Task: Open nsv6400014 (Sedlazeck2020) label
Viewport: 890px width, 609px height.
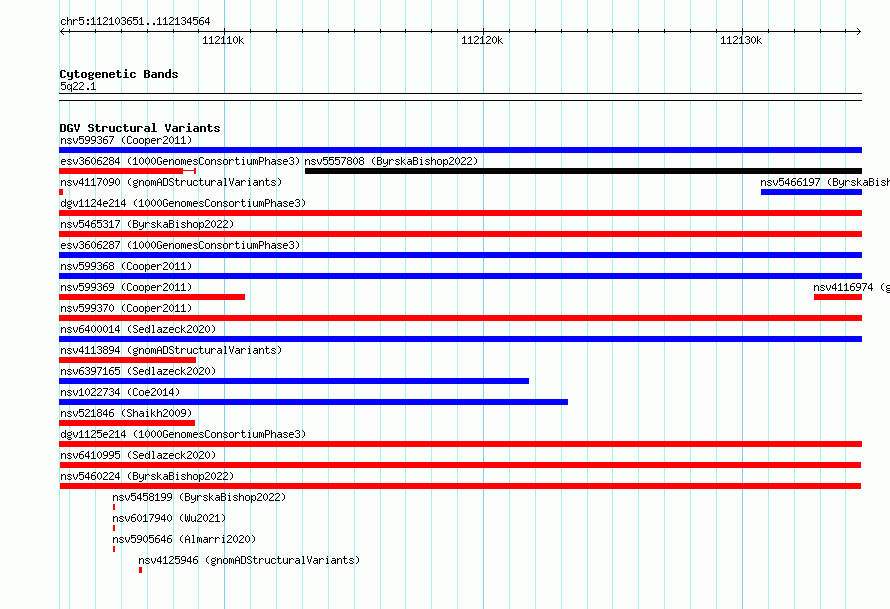Action: [x=138, y=329]
